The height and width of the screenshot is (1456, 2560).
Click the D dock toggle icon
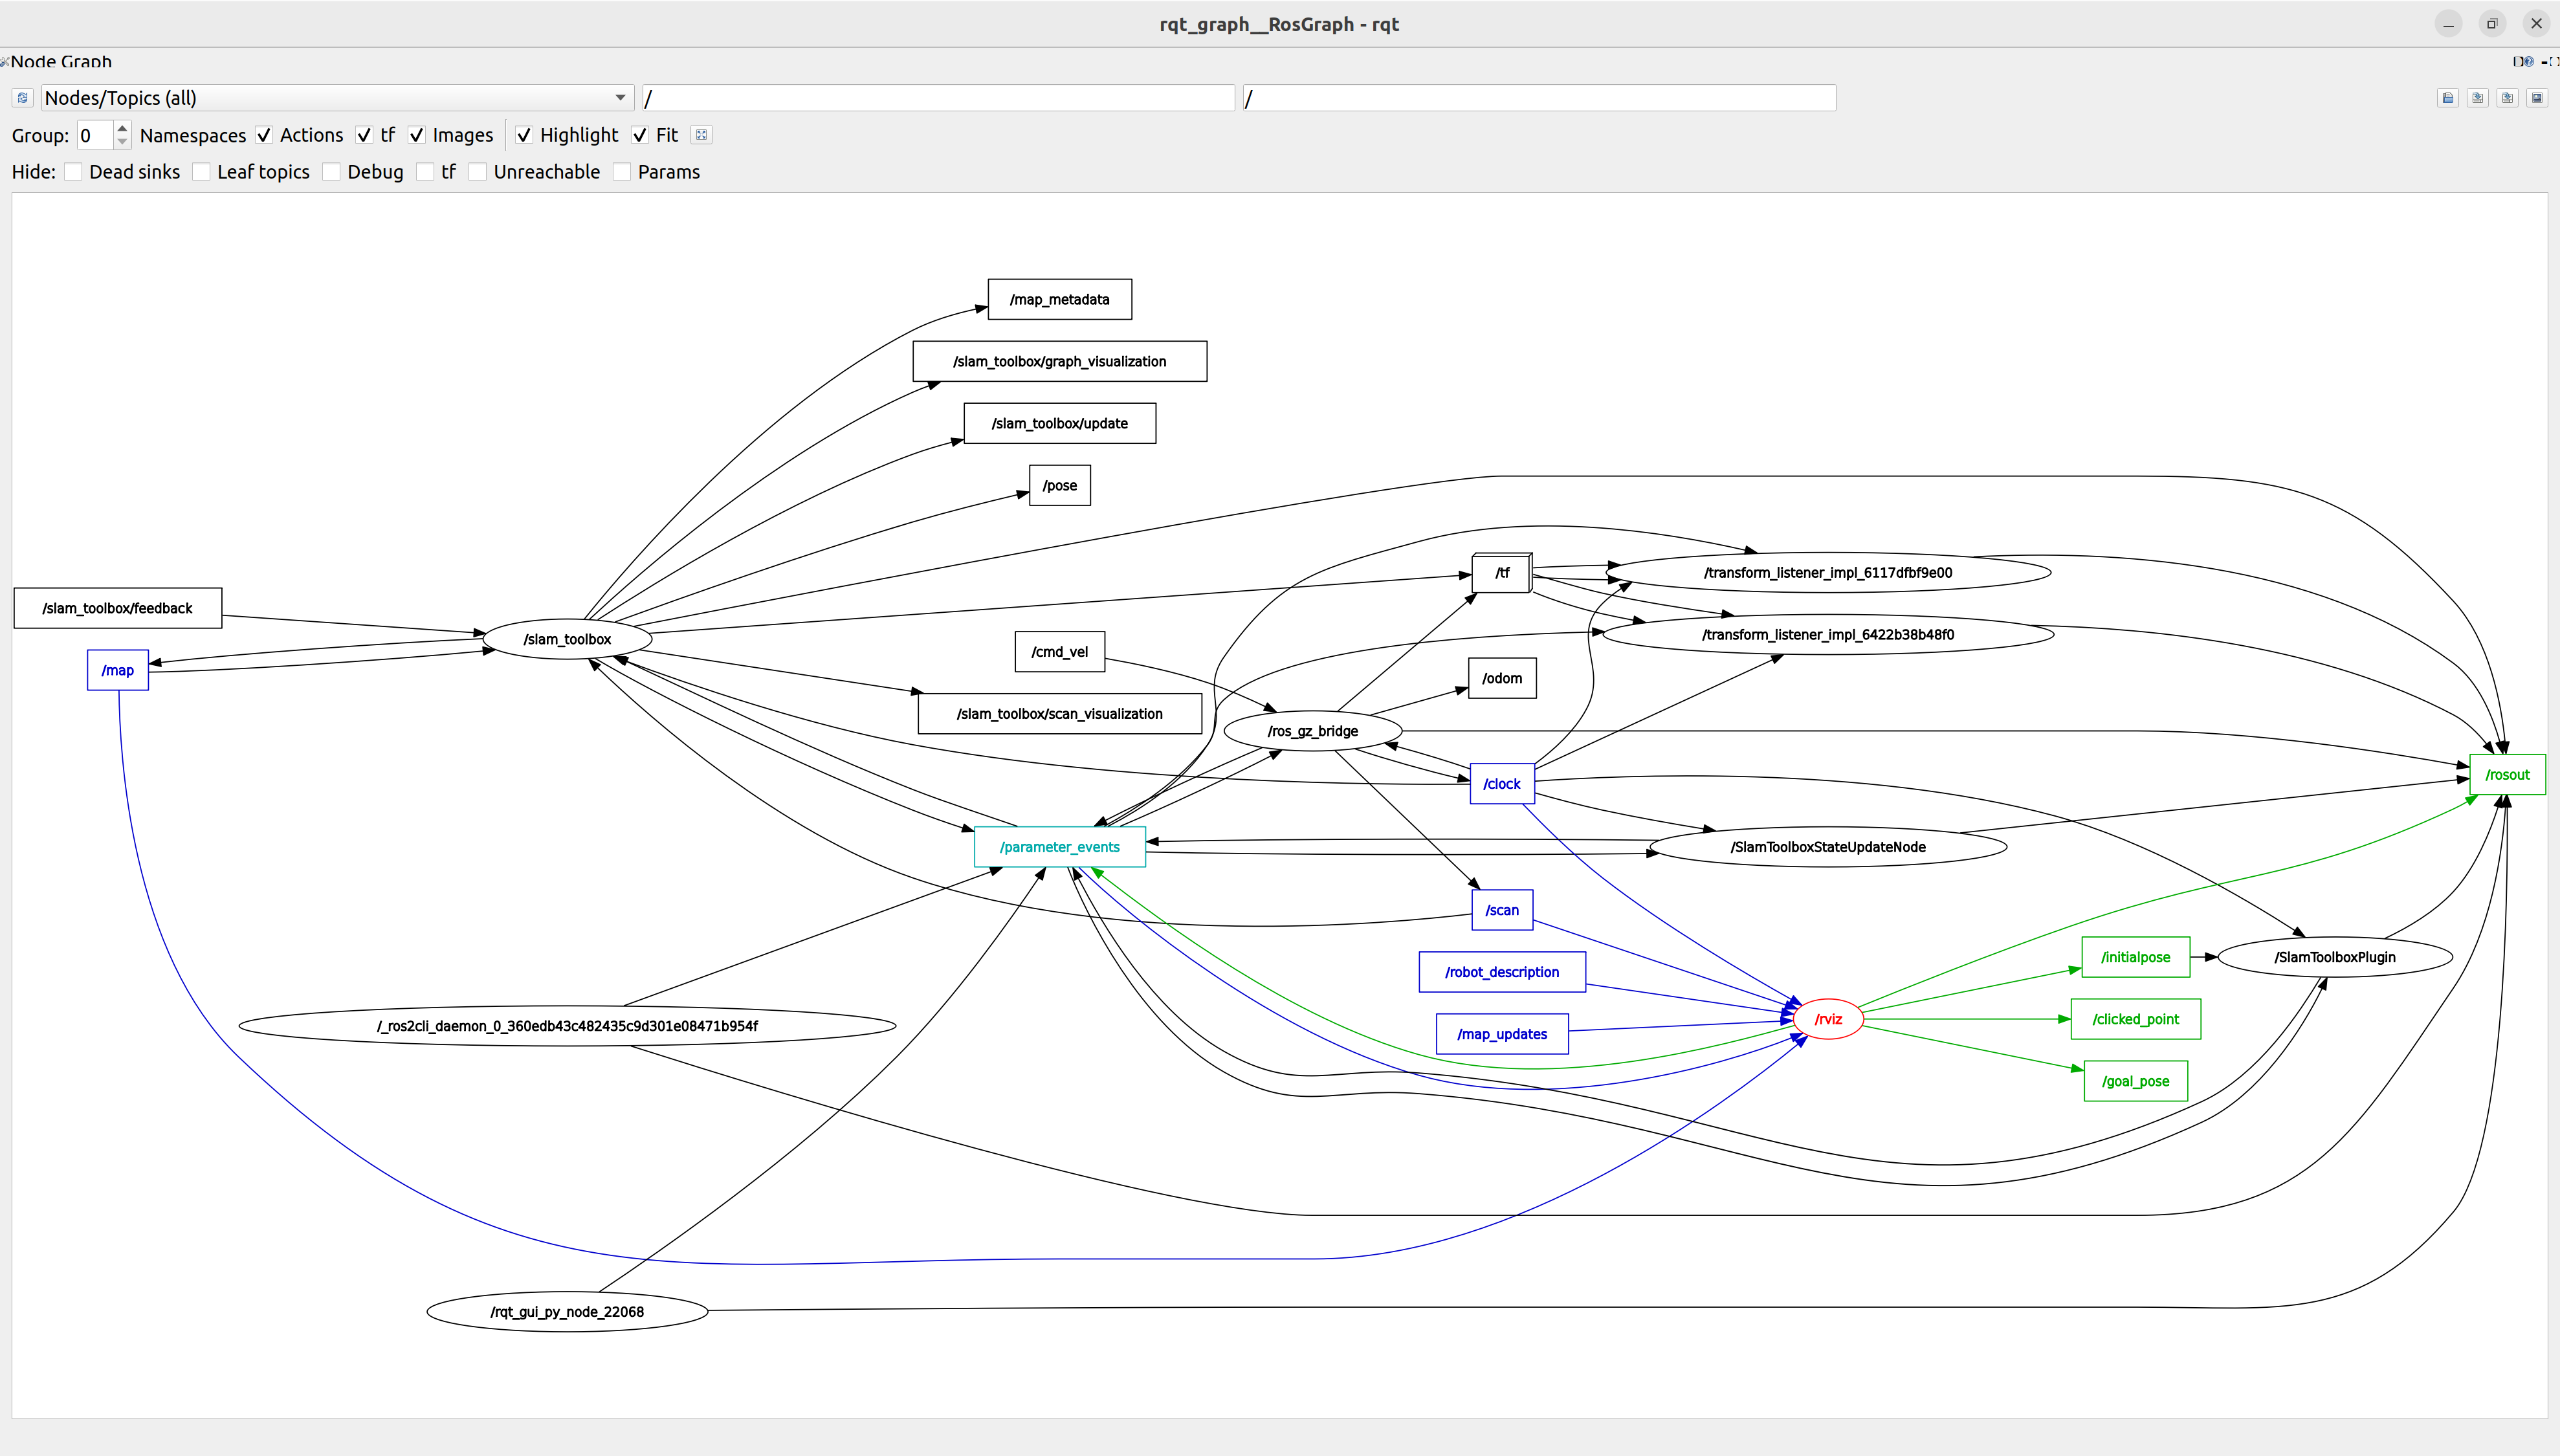[x=2517, y=61]
